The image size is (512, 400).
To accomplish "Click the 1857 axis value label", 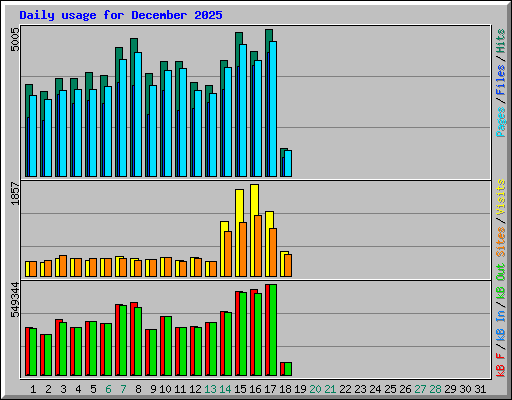I will click(x=15, y=193).
